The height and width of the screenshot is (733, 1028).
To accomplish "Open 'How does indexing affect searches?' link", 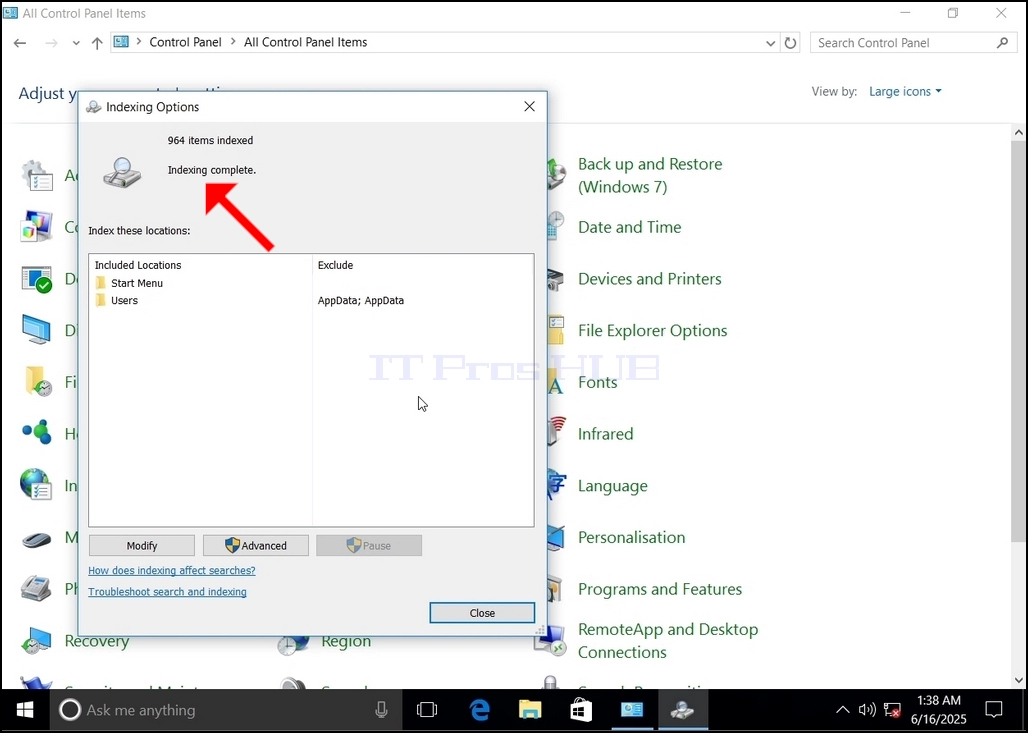I will [x=172, y=570].
